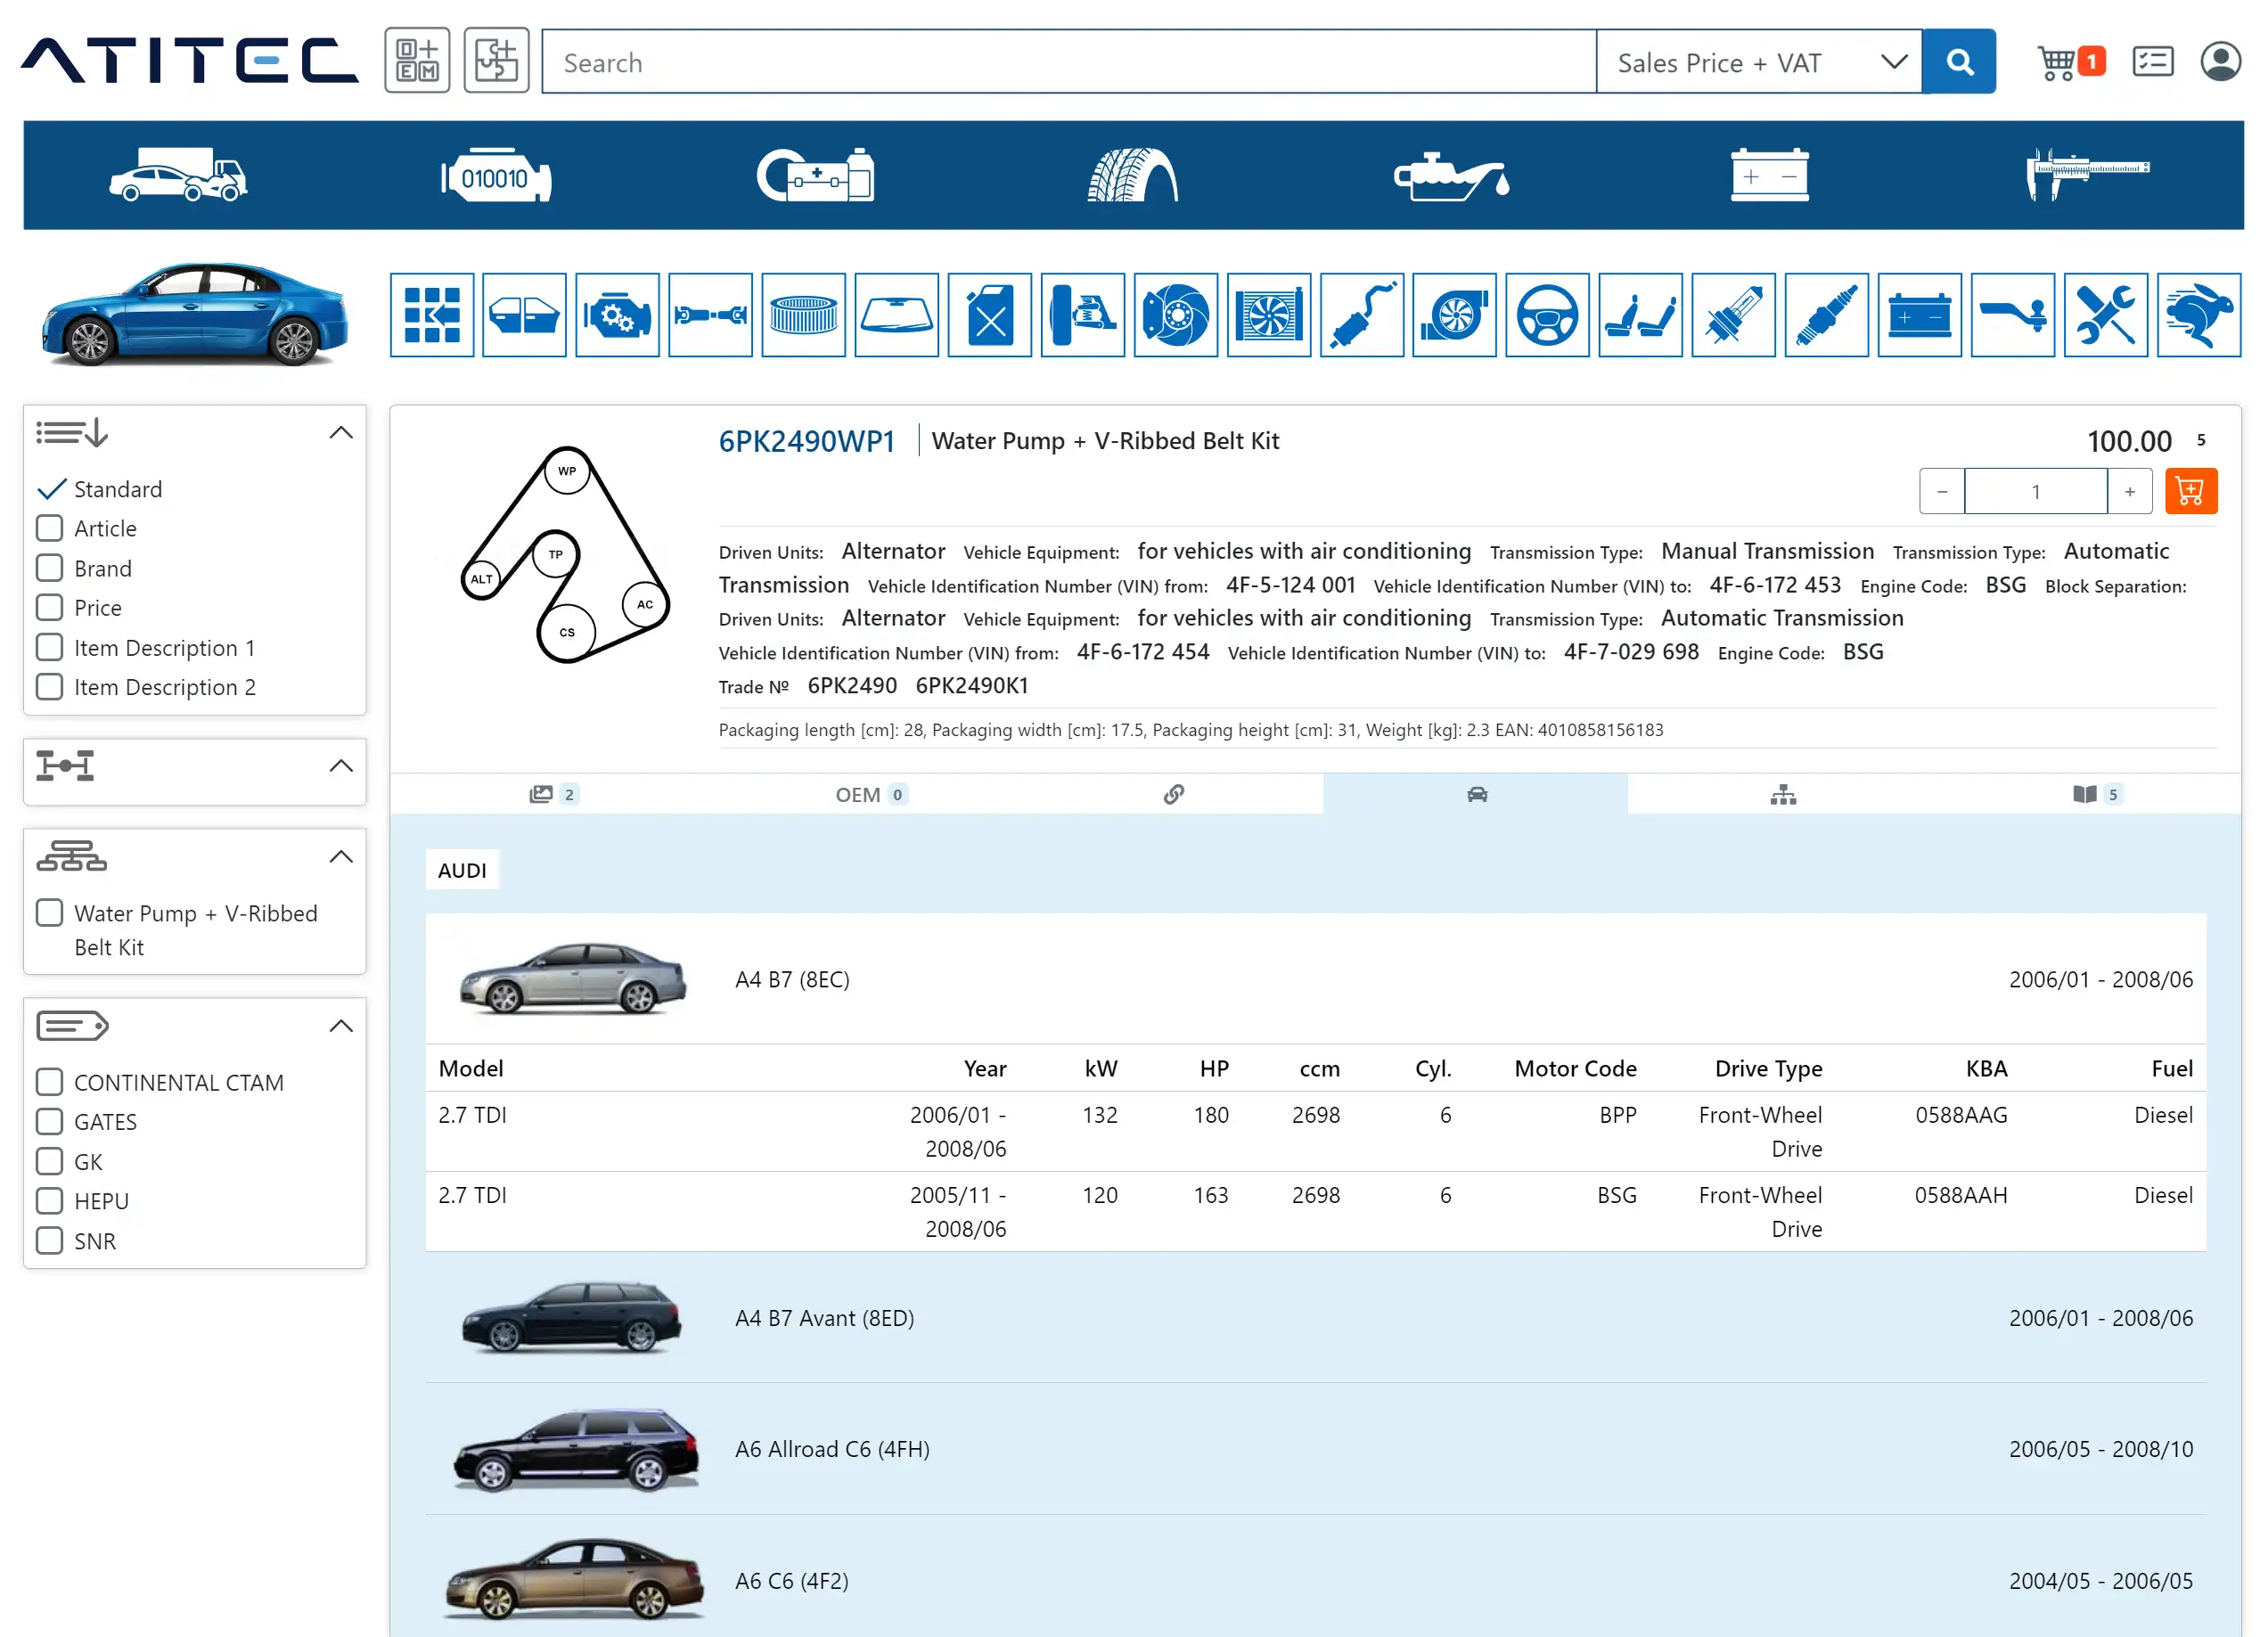Switch to the parts hierarchy tab
Screen dimensions: 2268x1637
[x=1783, y=795]
